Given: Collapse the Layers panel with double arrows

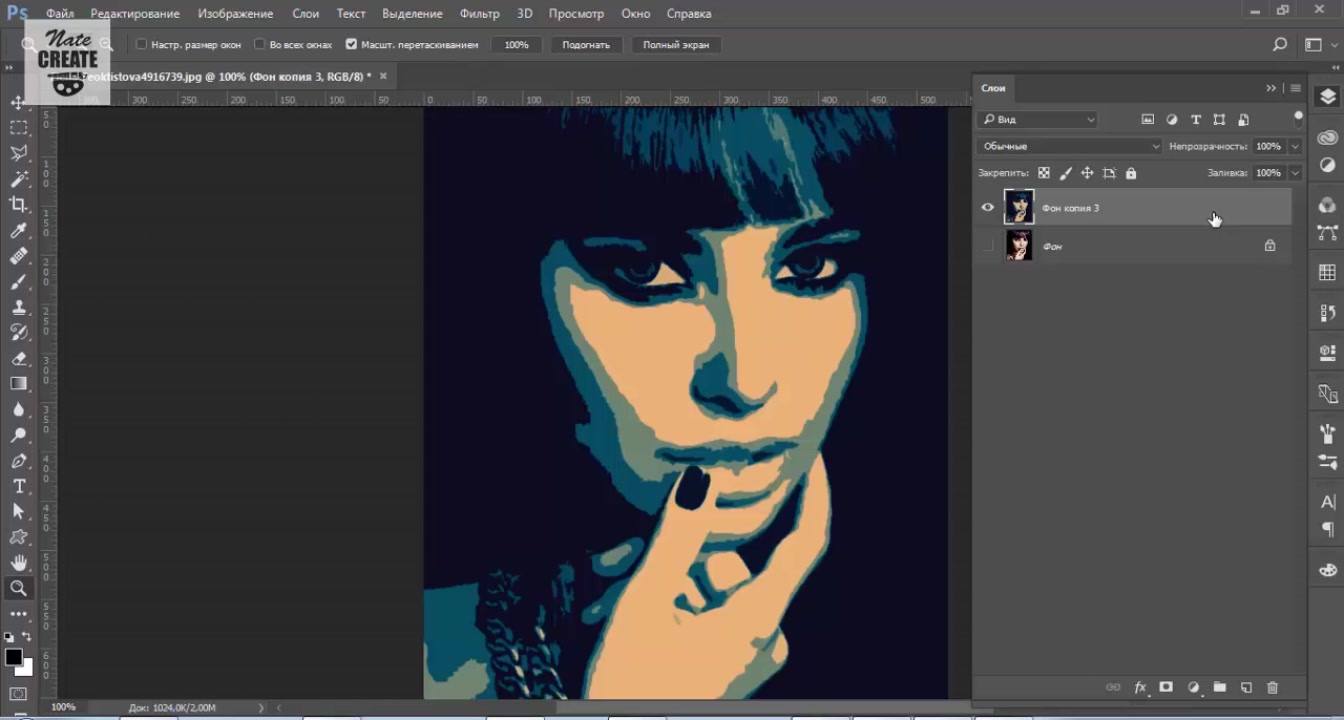Looking at the screenshot, I should 1271,88.
